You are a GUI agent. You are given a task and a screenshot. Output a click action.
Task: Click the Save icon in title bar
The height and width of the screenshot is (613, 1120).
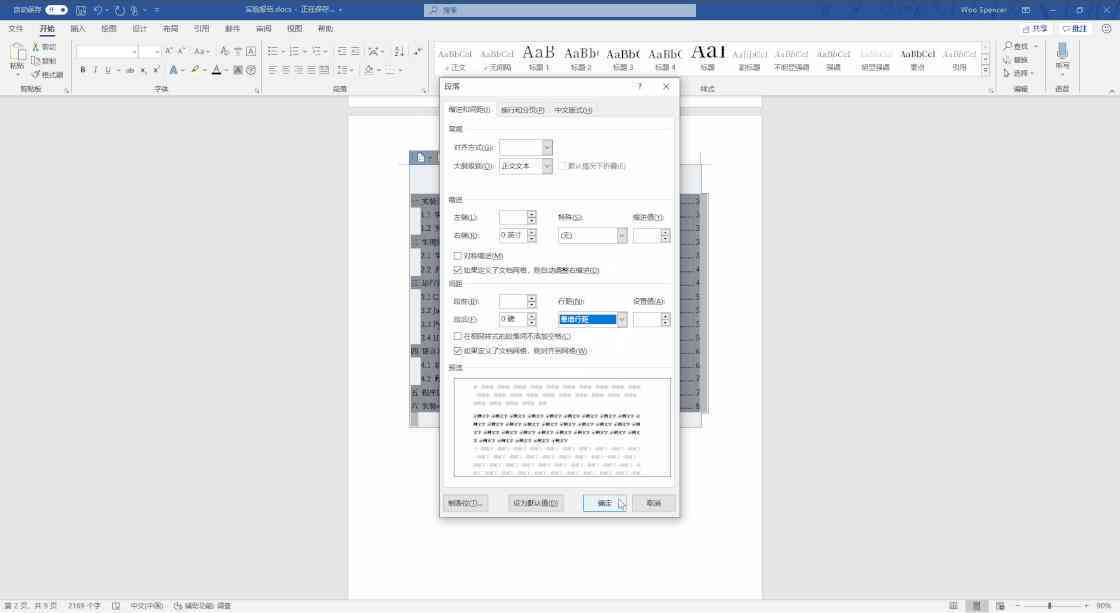click(81, 10)
